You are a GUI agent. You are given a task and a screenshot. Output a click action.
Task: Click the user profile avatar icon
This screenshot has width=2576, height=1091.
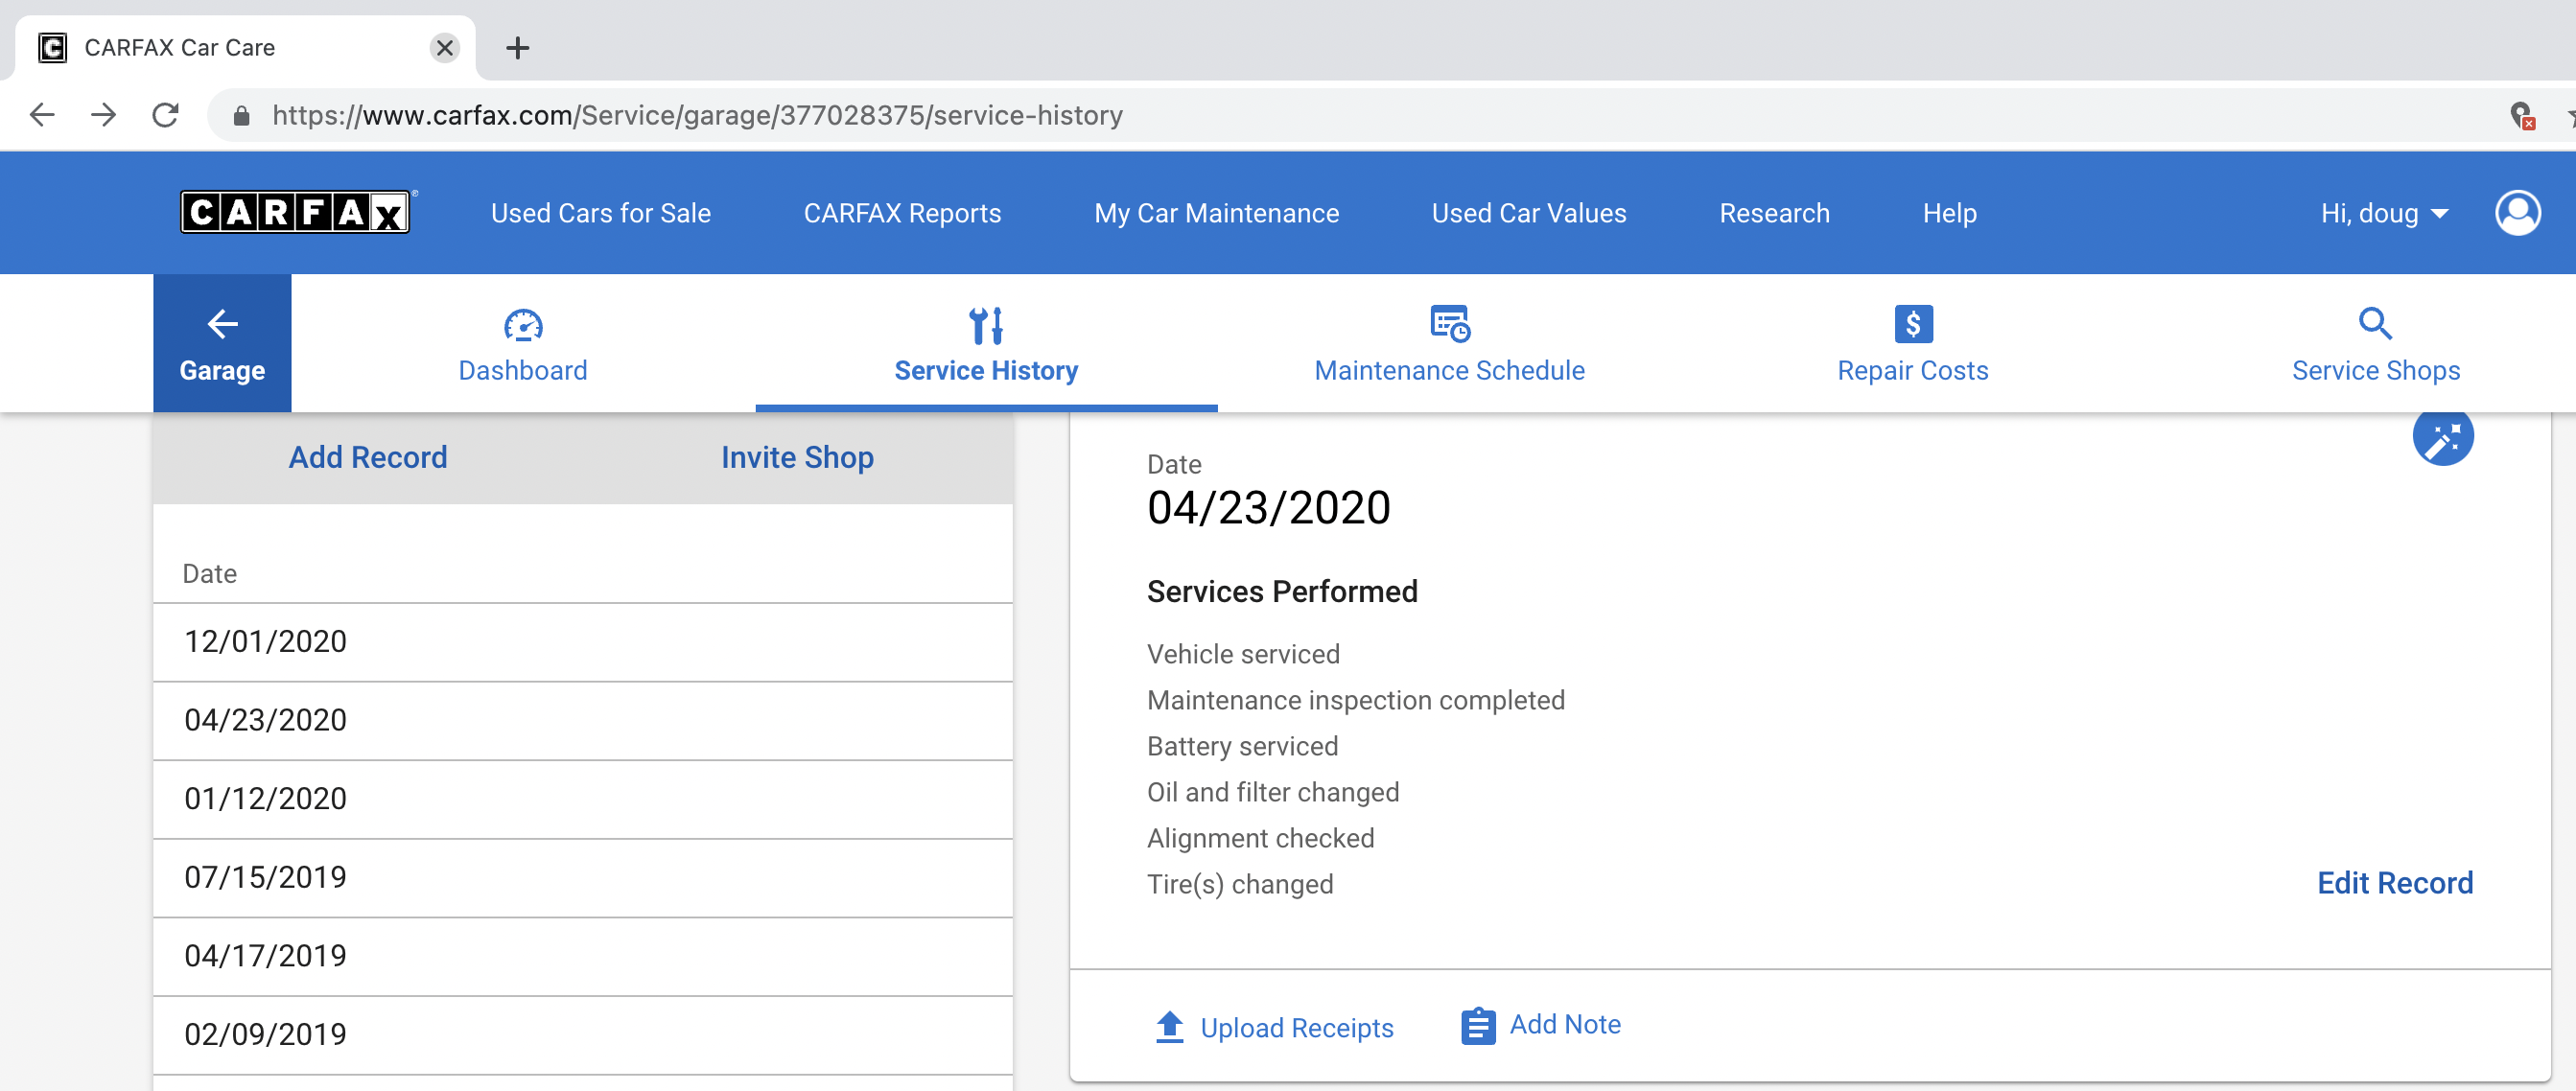2517,213
